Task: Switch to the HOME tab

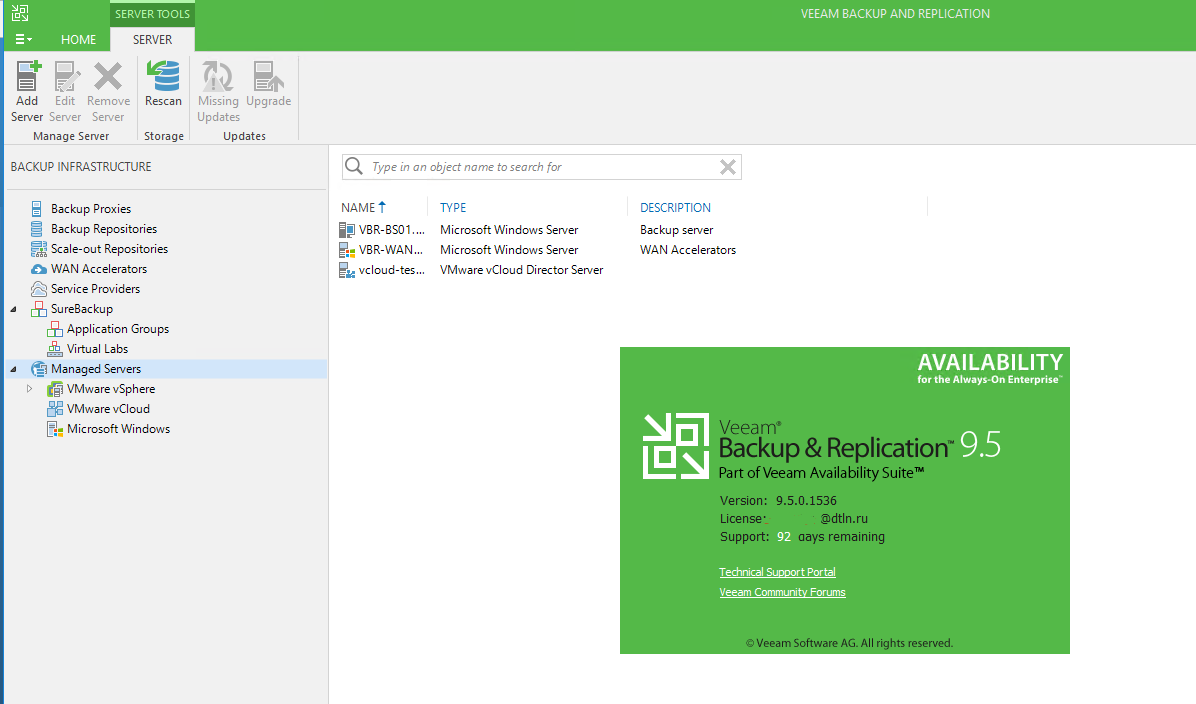Action: click(x=79, y=40)
